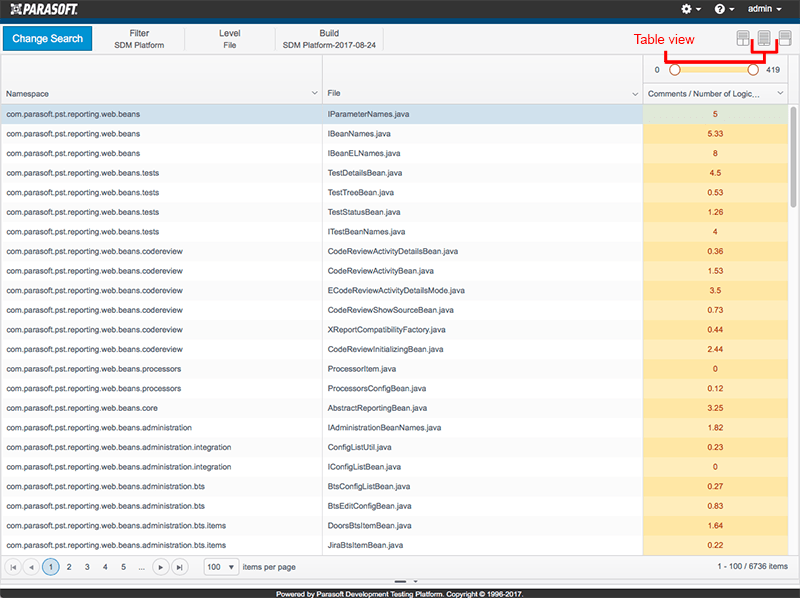800x598 pixels.
Task: Select the ProcessorItem.java file cell
Action: [x=482, y=369]
